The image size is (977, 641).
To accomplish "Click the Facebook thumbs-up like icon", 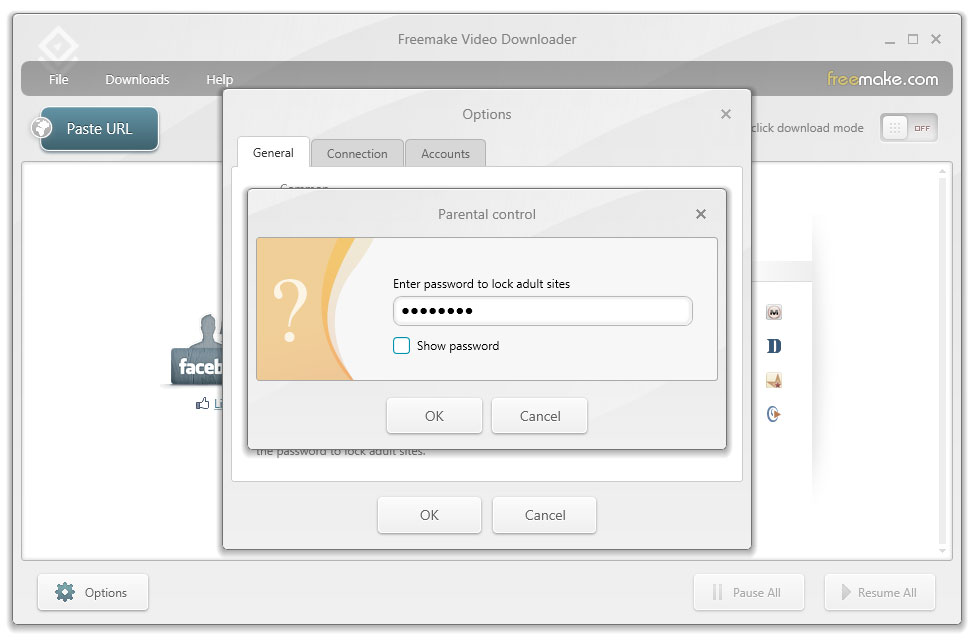I will point(203,404).
